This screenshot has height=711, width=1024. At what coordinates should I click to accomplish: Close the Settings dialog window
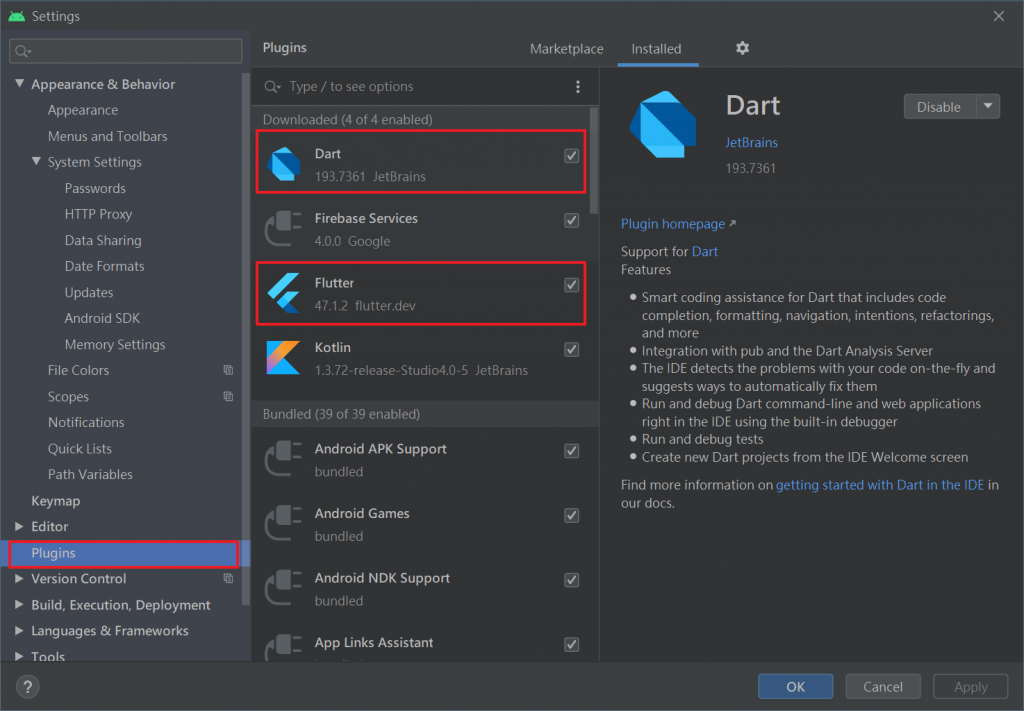(999, 16)
